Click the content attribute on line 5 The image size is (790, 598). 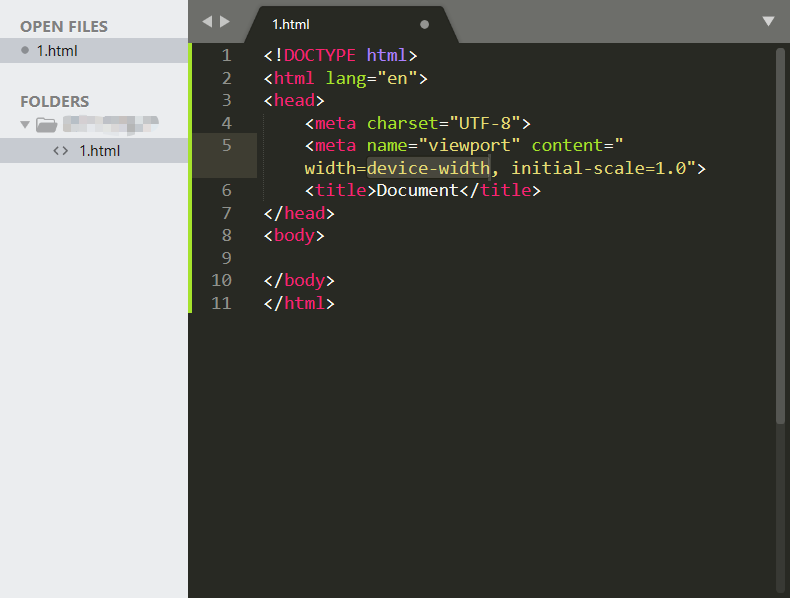coord(567,145)
